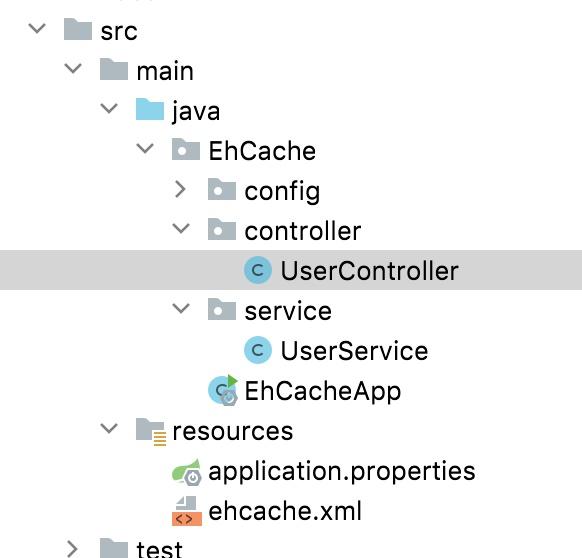Collapse the service package chevron

click(181, 309)
